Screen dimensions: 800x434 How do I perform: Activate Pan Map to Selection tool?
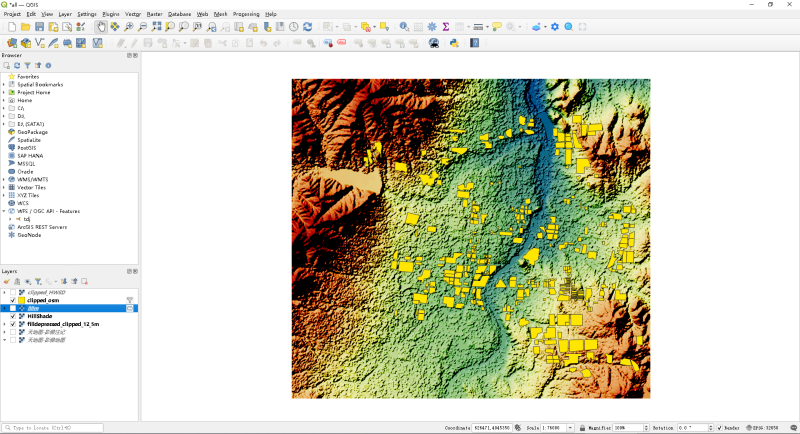[x=115, y=27]
